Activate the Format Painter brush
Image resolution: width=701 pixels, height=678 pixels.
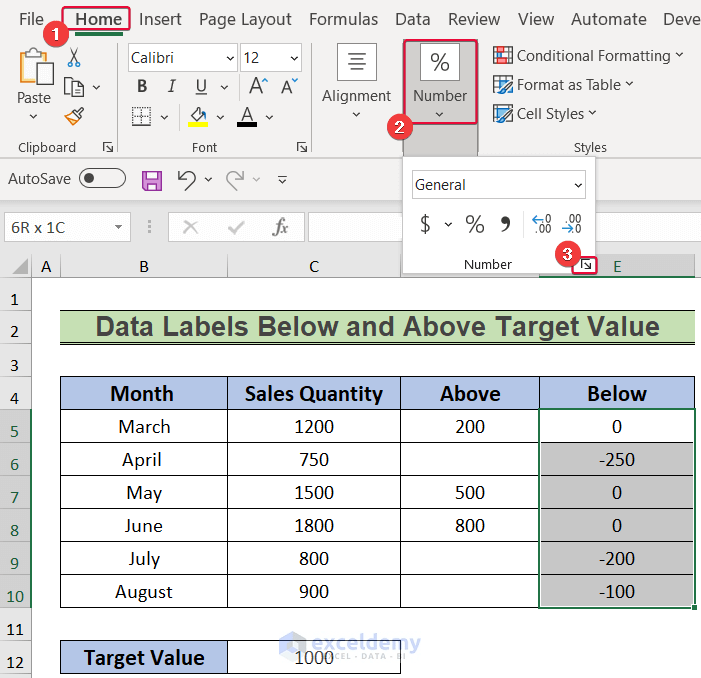coord(74,117)
